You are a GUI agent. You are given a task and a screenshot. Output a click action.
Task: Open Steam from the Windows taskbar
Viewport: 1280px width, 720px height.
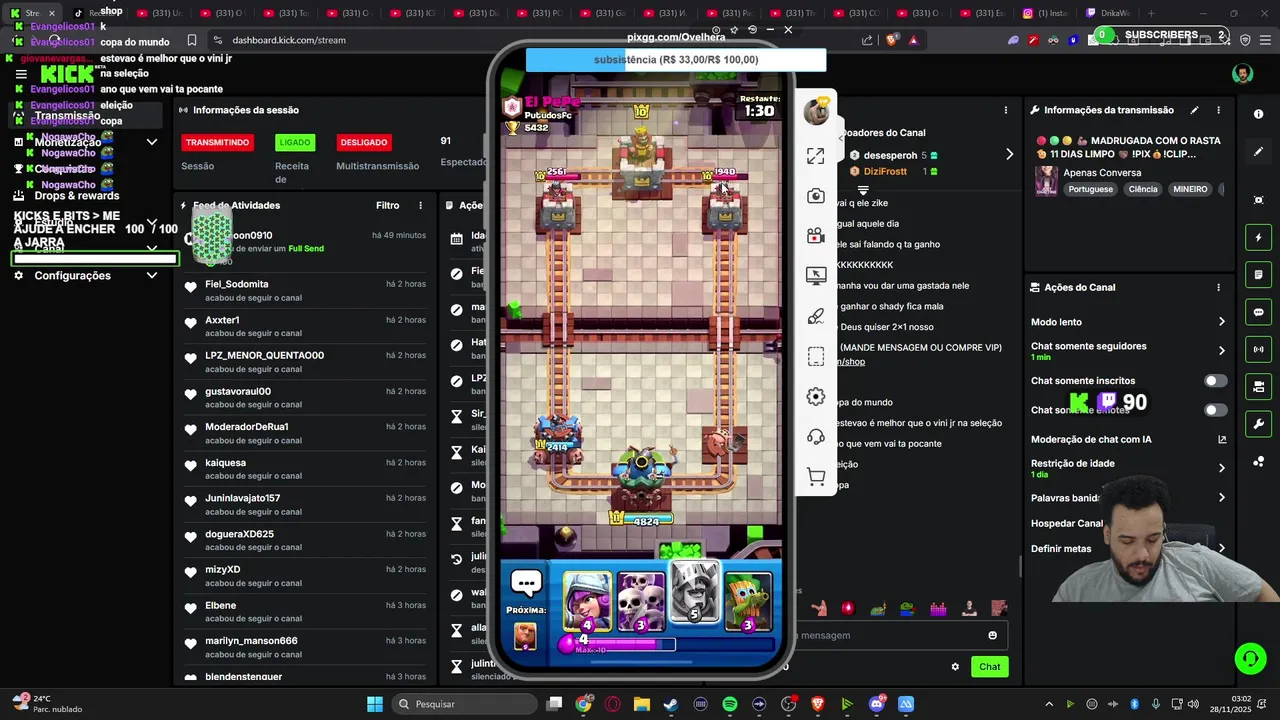pyautogui.click(x=671, y=704)
